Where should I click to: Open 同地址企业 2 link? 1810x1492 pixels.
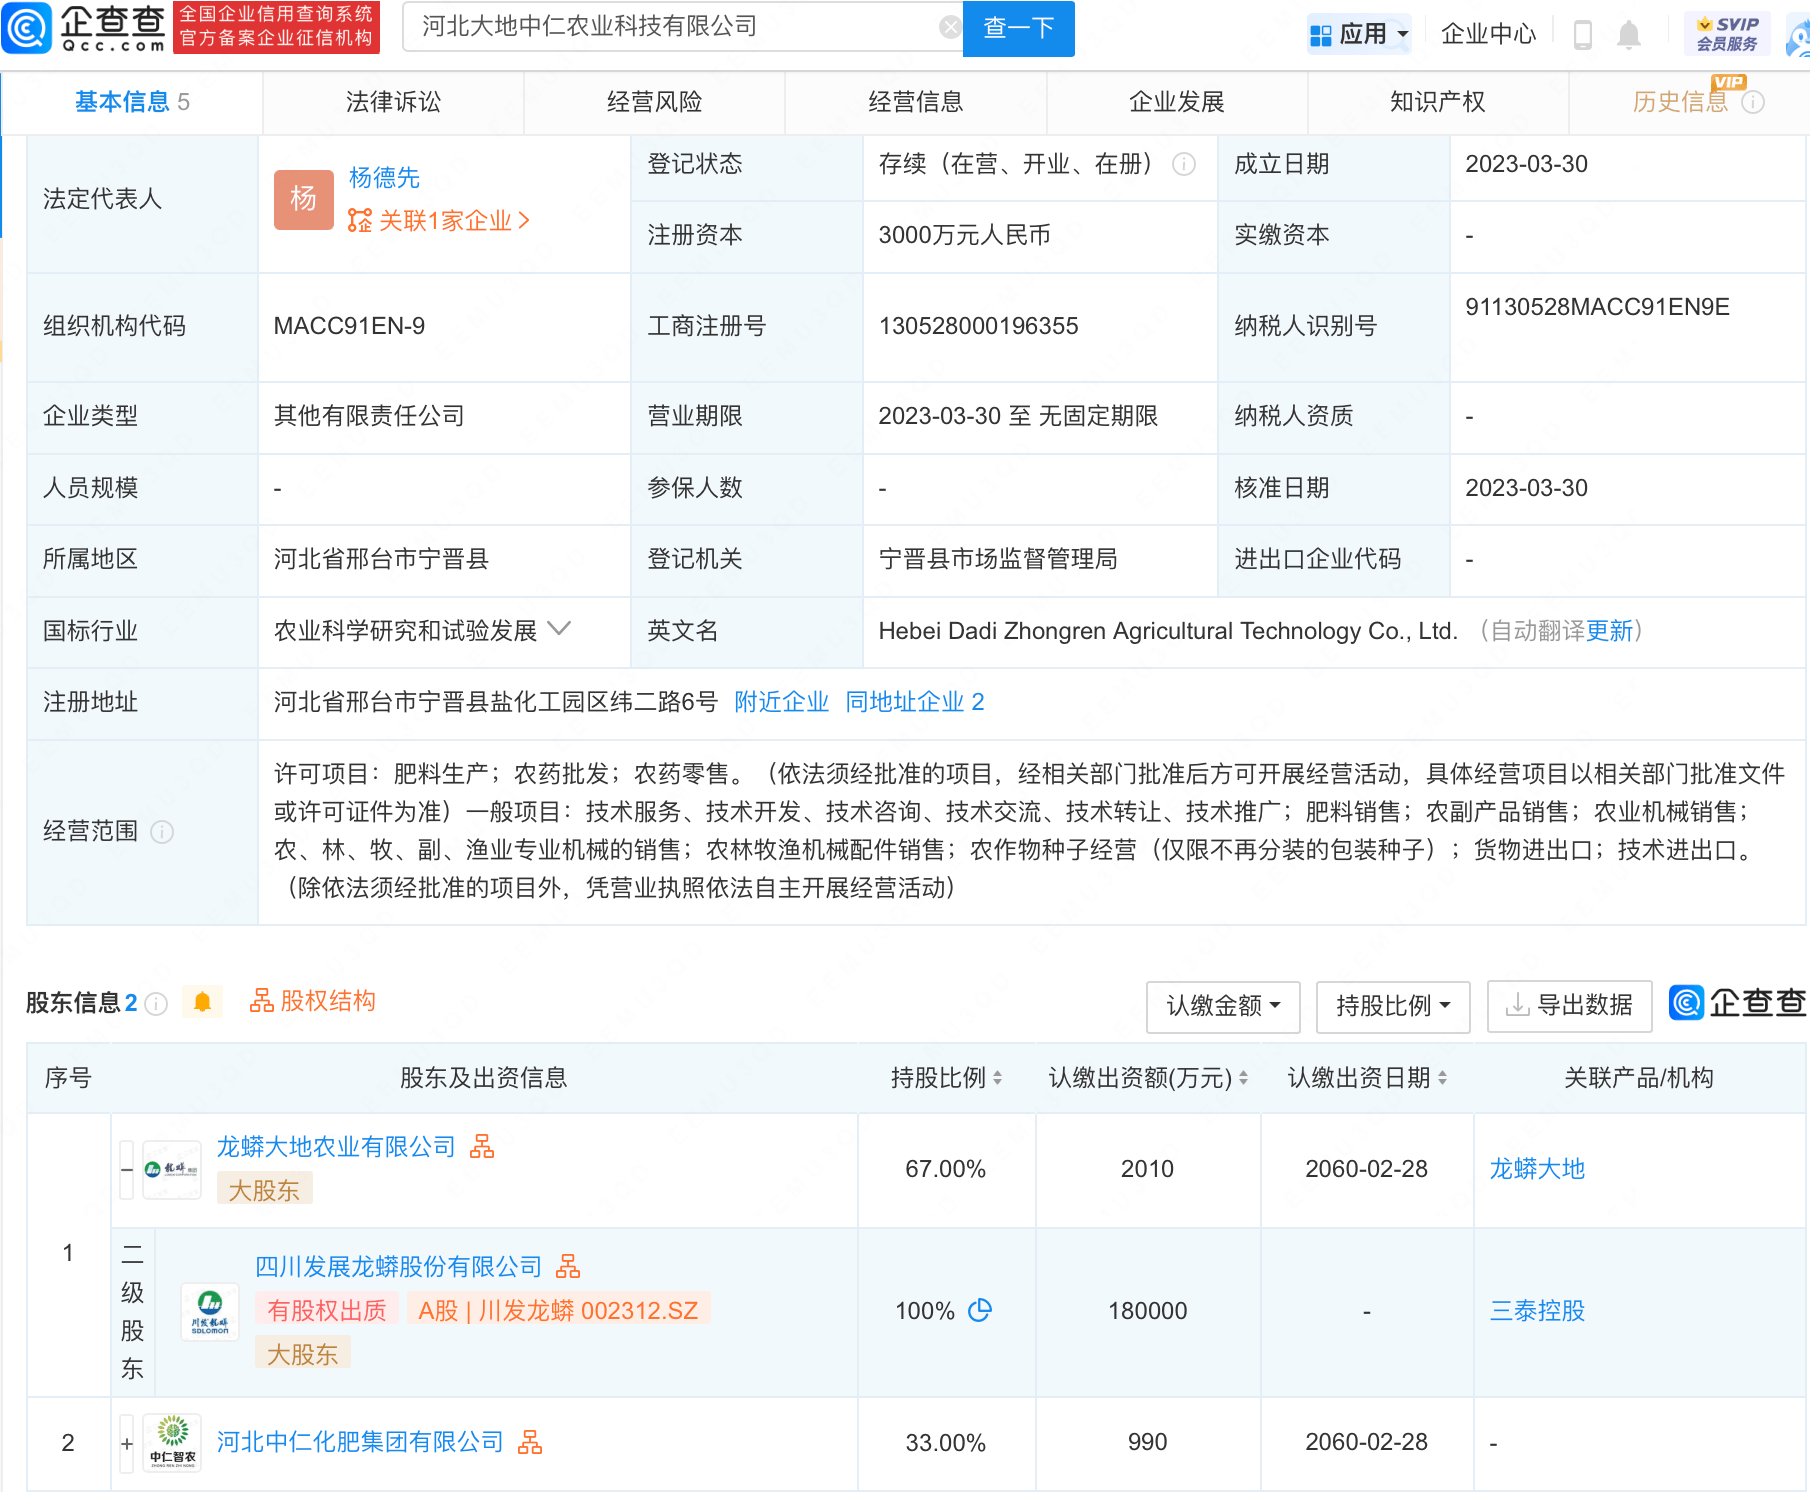[x=914, y=702]
